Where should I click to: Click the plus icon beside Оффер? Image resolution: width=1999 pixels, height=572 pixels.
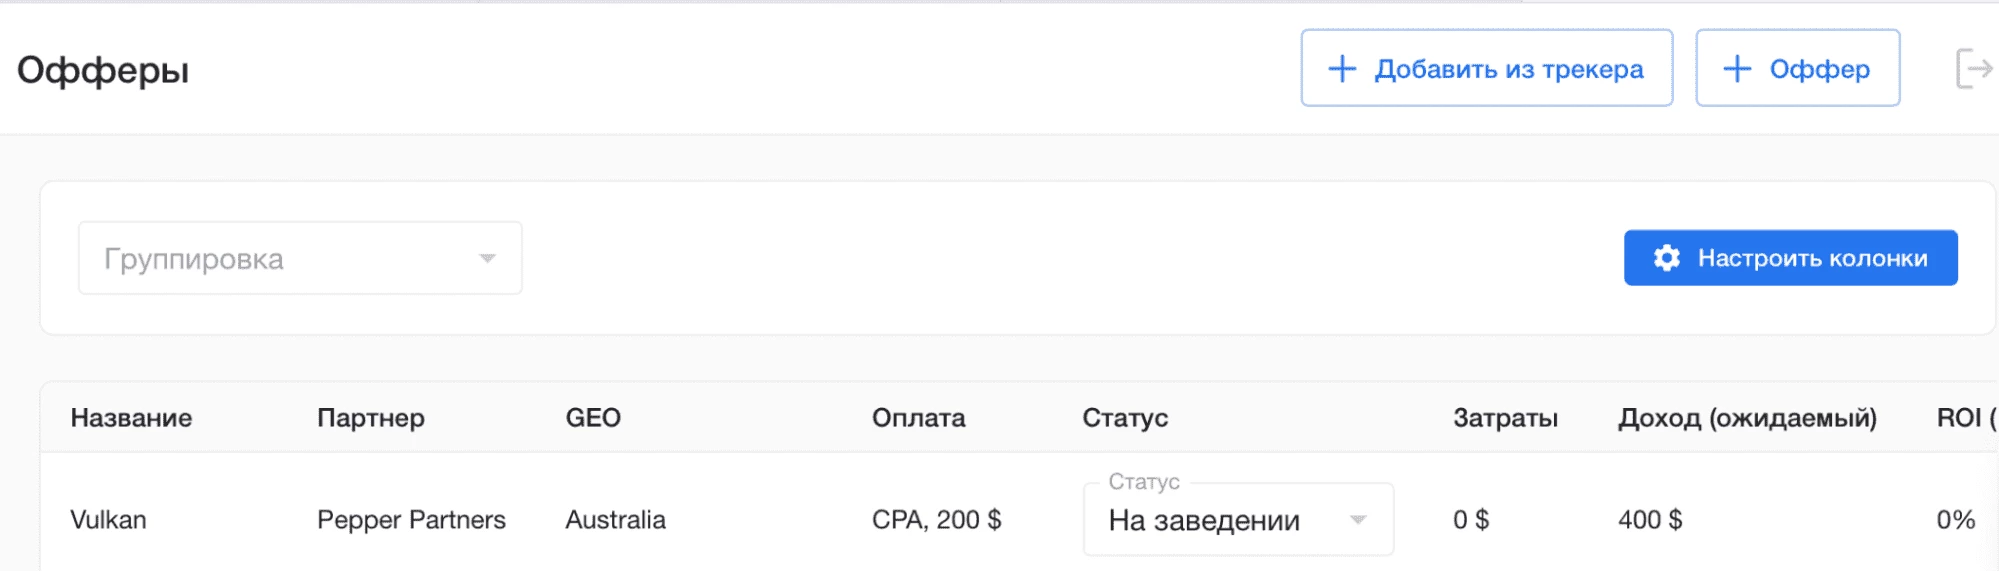click(1738, 68)
